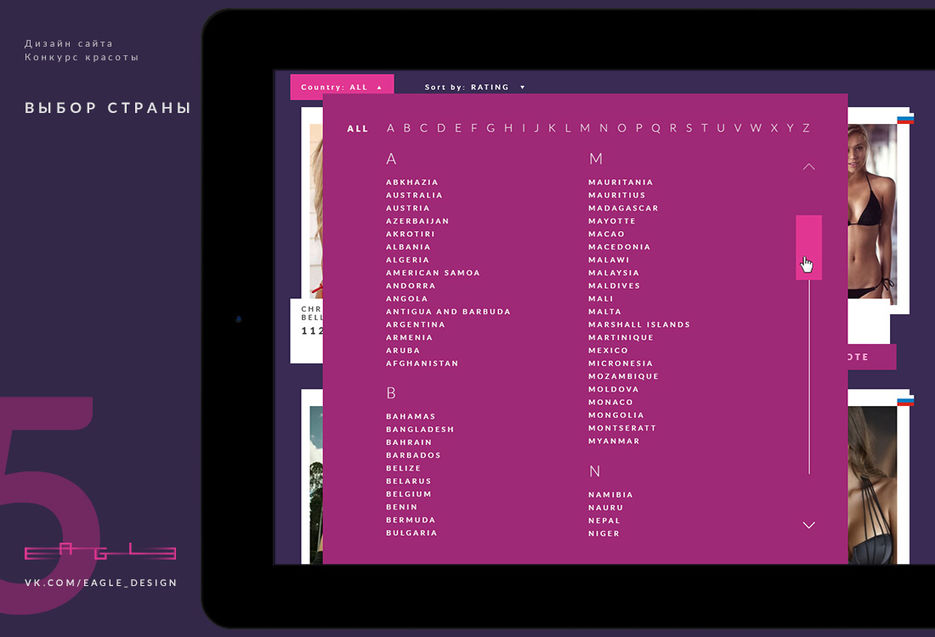Select Mexico as the country
Viewport: 935px width, 637px height.
pyautogui.click(x=608, y=351)
